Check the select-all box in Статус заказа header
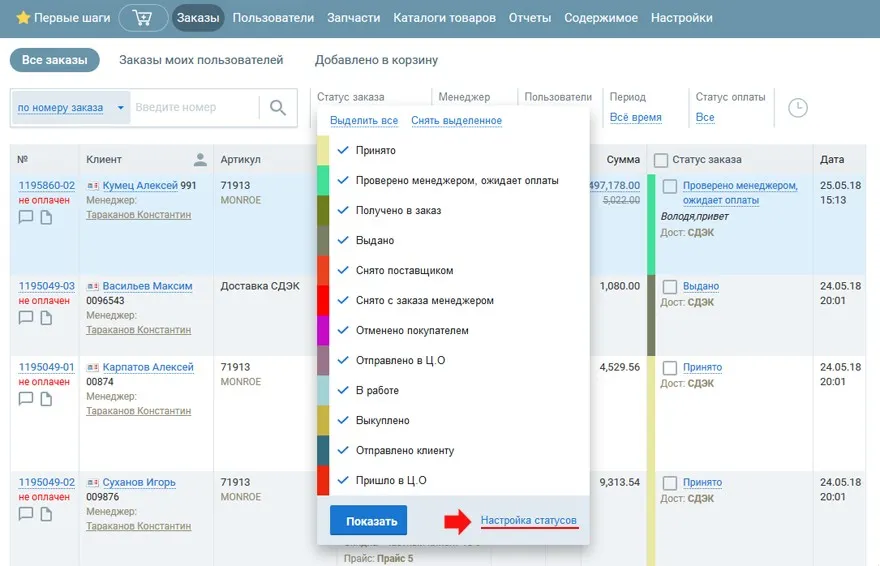The width and height of the screenshot is (880, 566). 661,160
